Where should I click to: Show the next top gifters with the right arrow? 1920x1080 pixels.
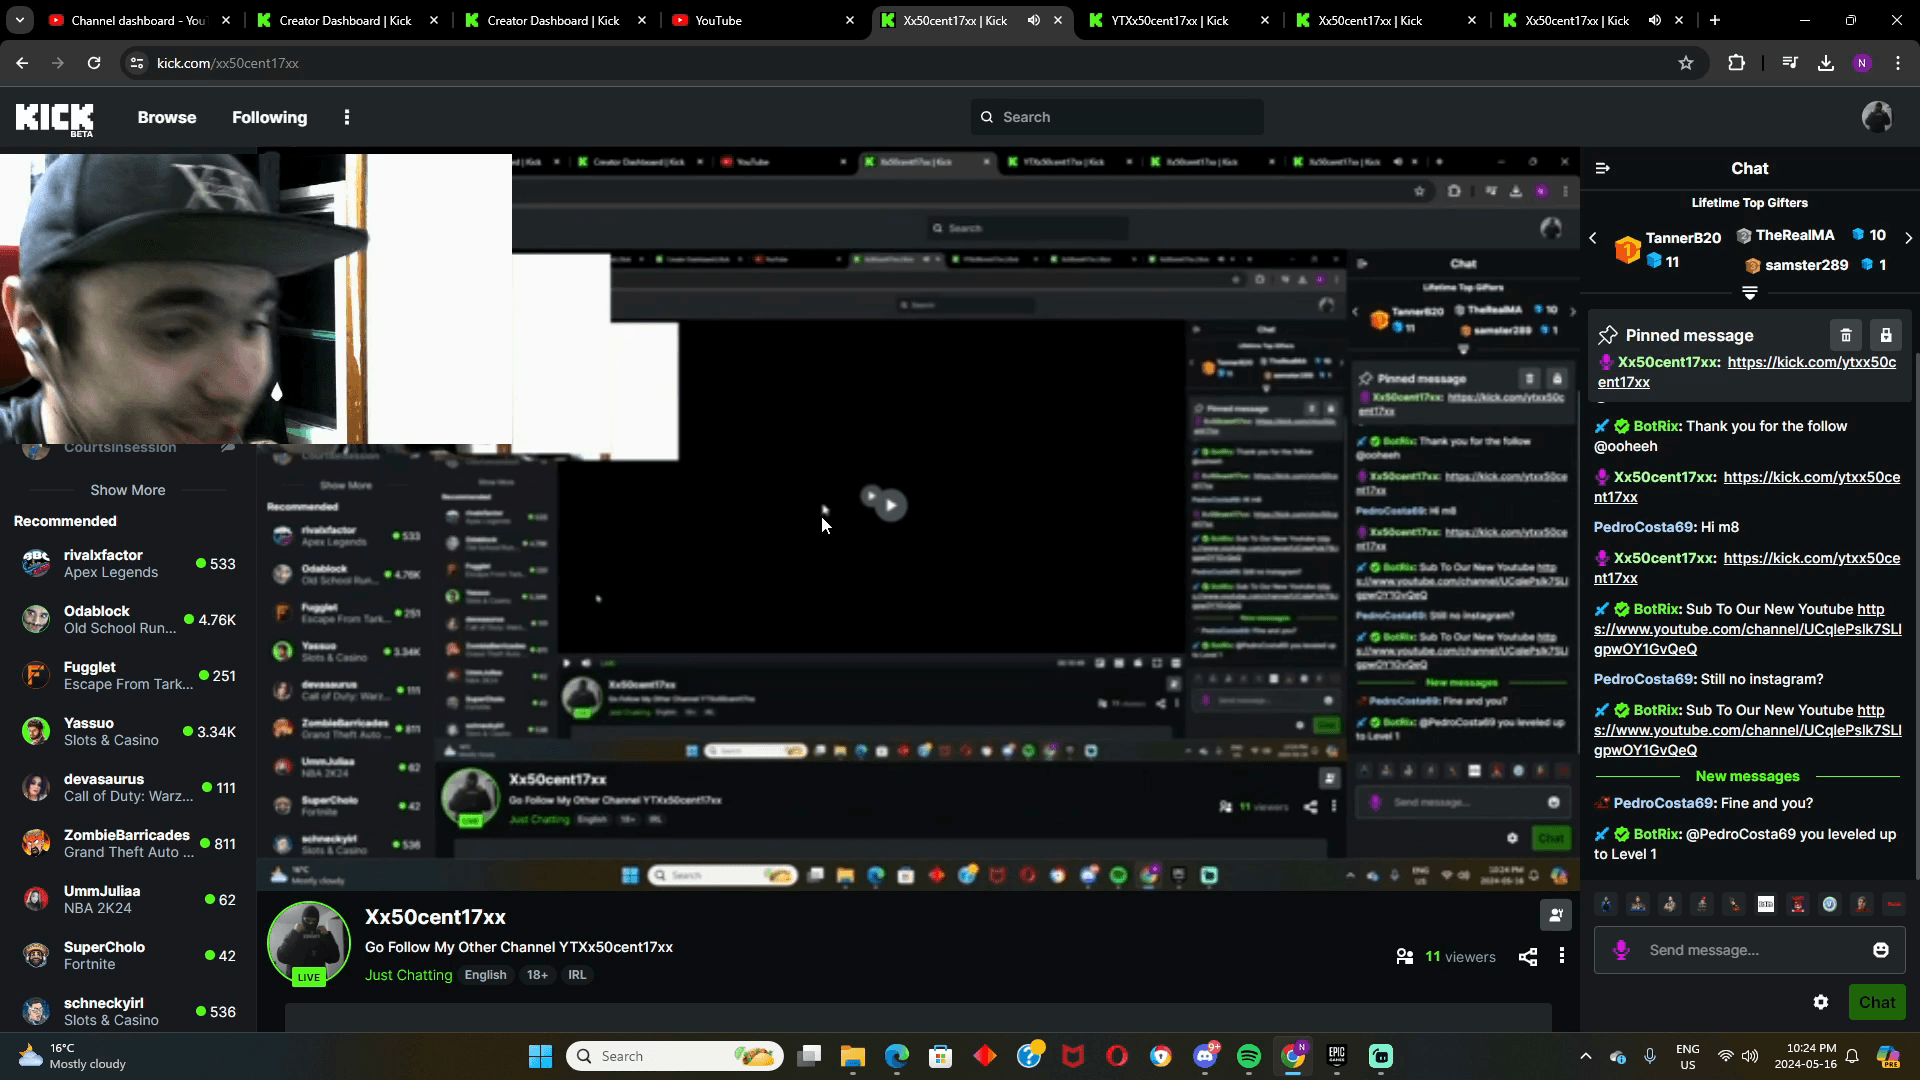1909,238
